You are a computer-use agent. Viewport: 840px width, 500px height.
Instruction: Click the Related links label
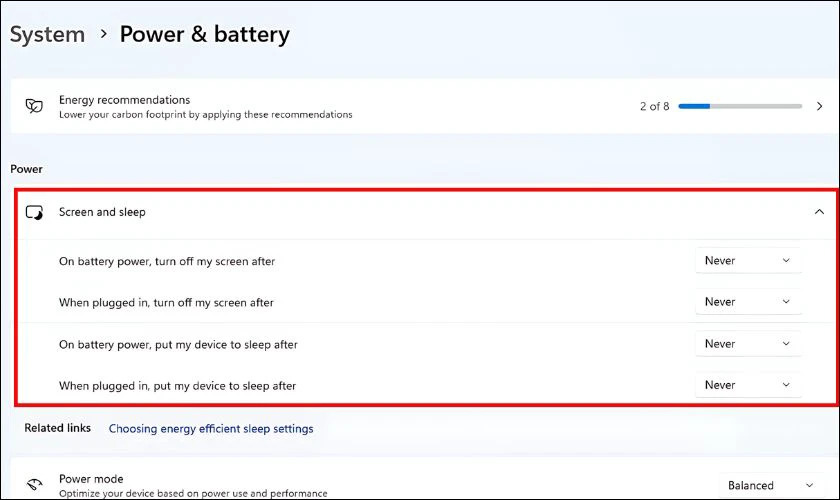[58, 428]
